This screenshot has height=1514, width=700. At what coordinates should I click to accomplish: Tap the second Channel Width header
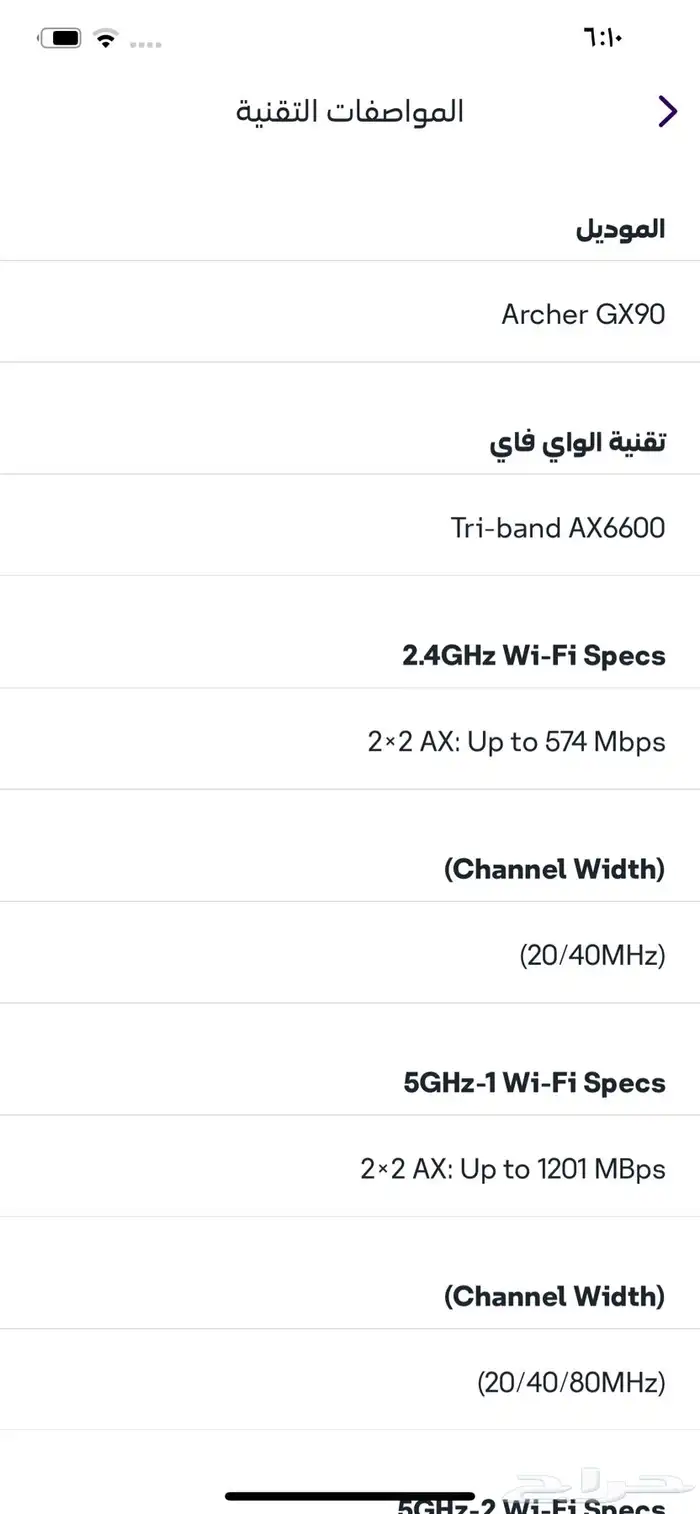click(x=554, y=1296)
